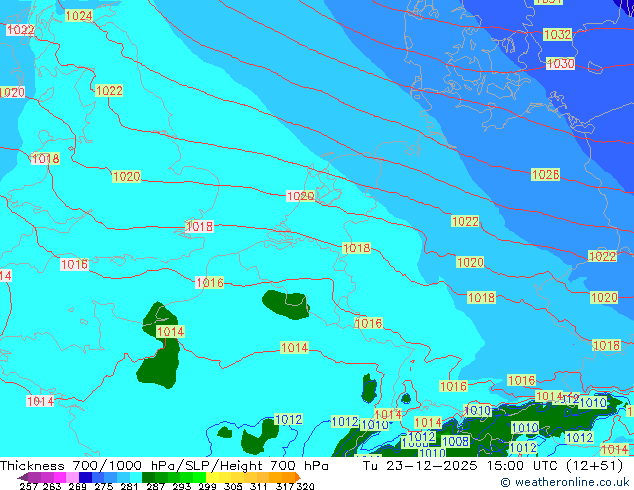This screenshot has height=490, width=634.
Task: Click the legend value 311
Action: pos(259,486)
